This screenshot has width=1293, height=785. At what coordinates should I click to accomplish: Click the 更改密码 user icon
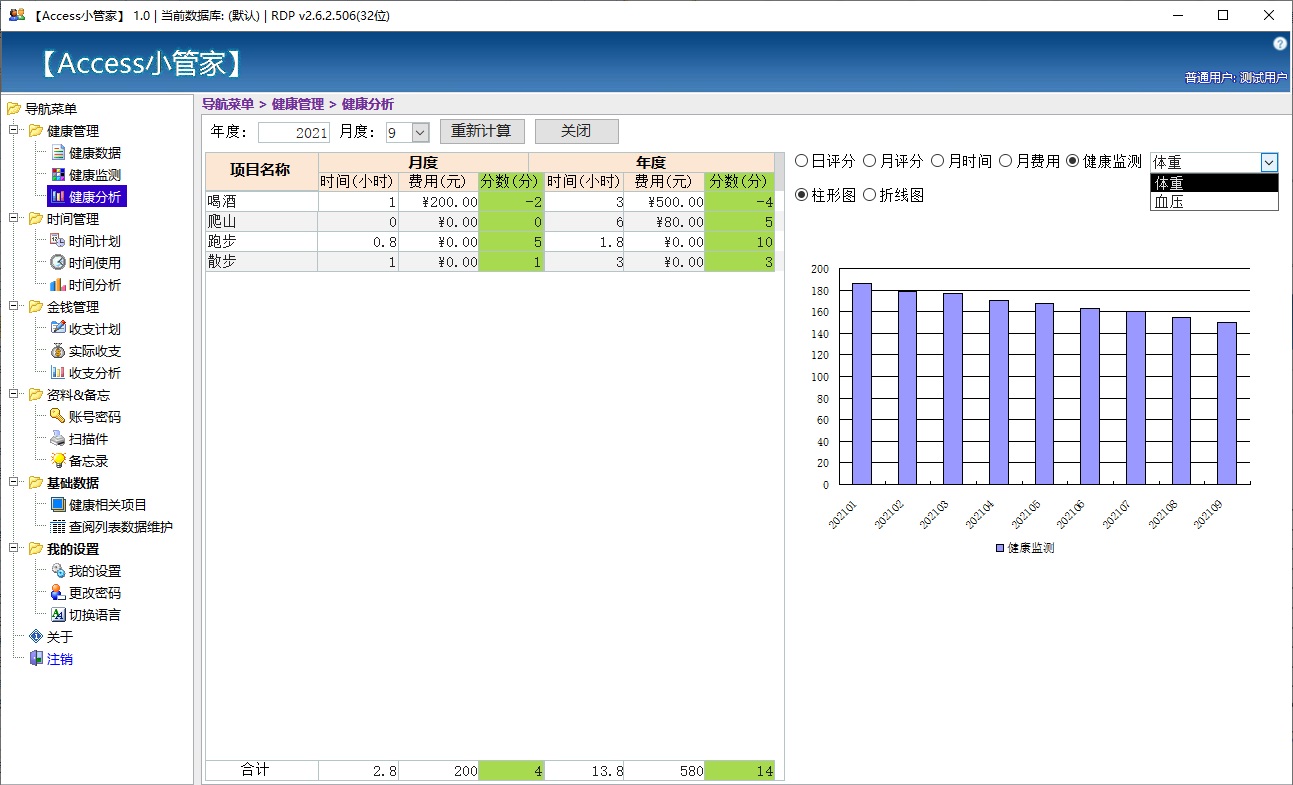click(58, 593)
